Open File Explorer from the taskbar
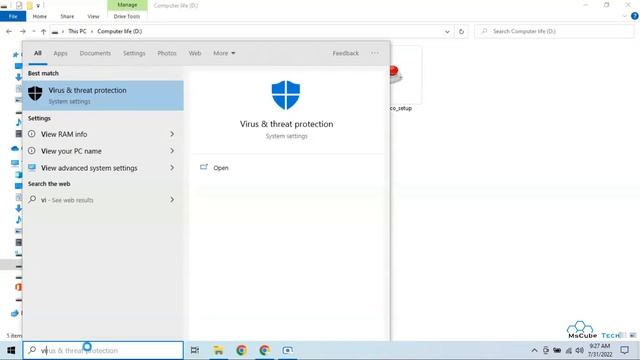Viewport: 640px width, 360px height. coord(218,350)
